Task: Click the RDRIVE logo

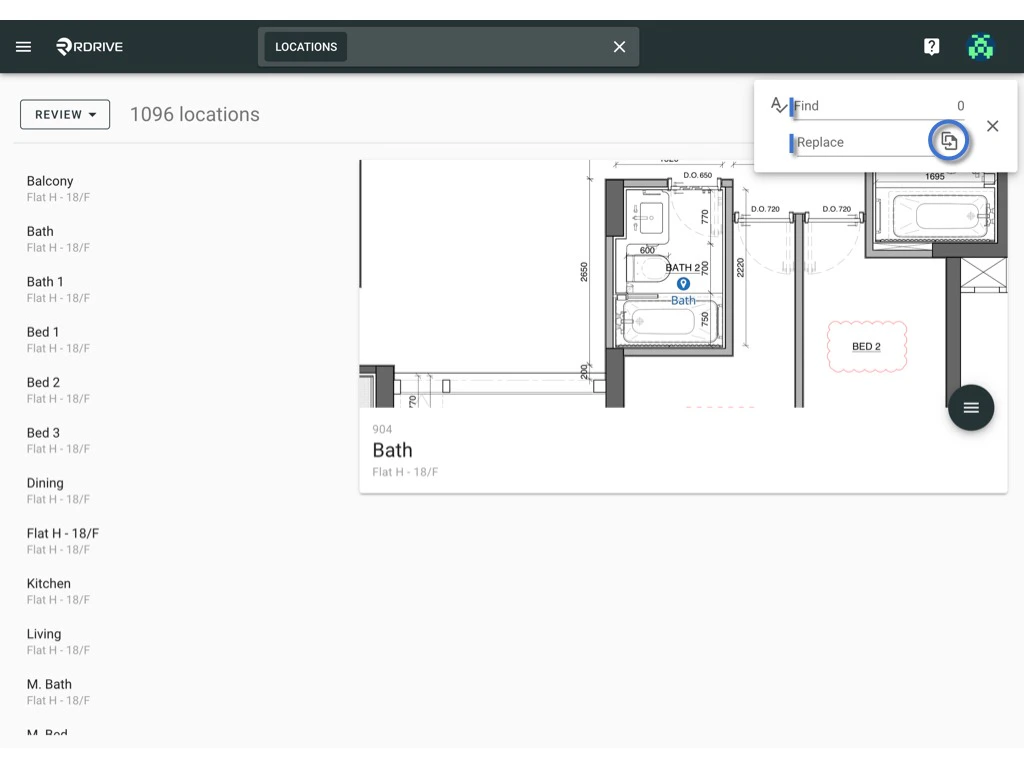Action: coord(89,46)
